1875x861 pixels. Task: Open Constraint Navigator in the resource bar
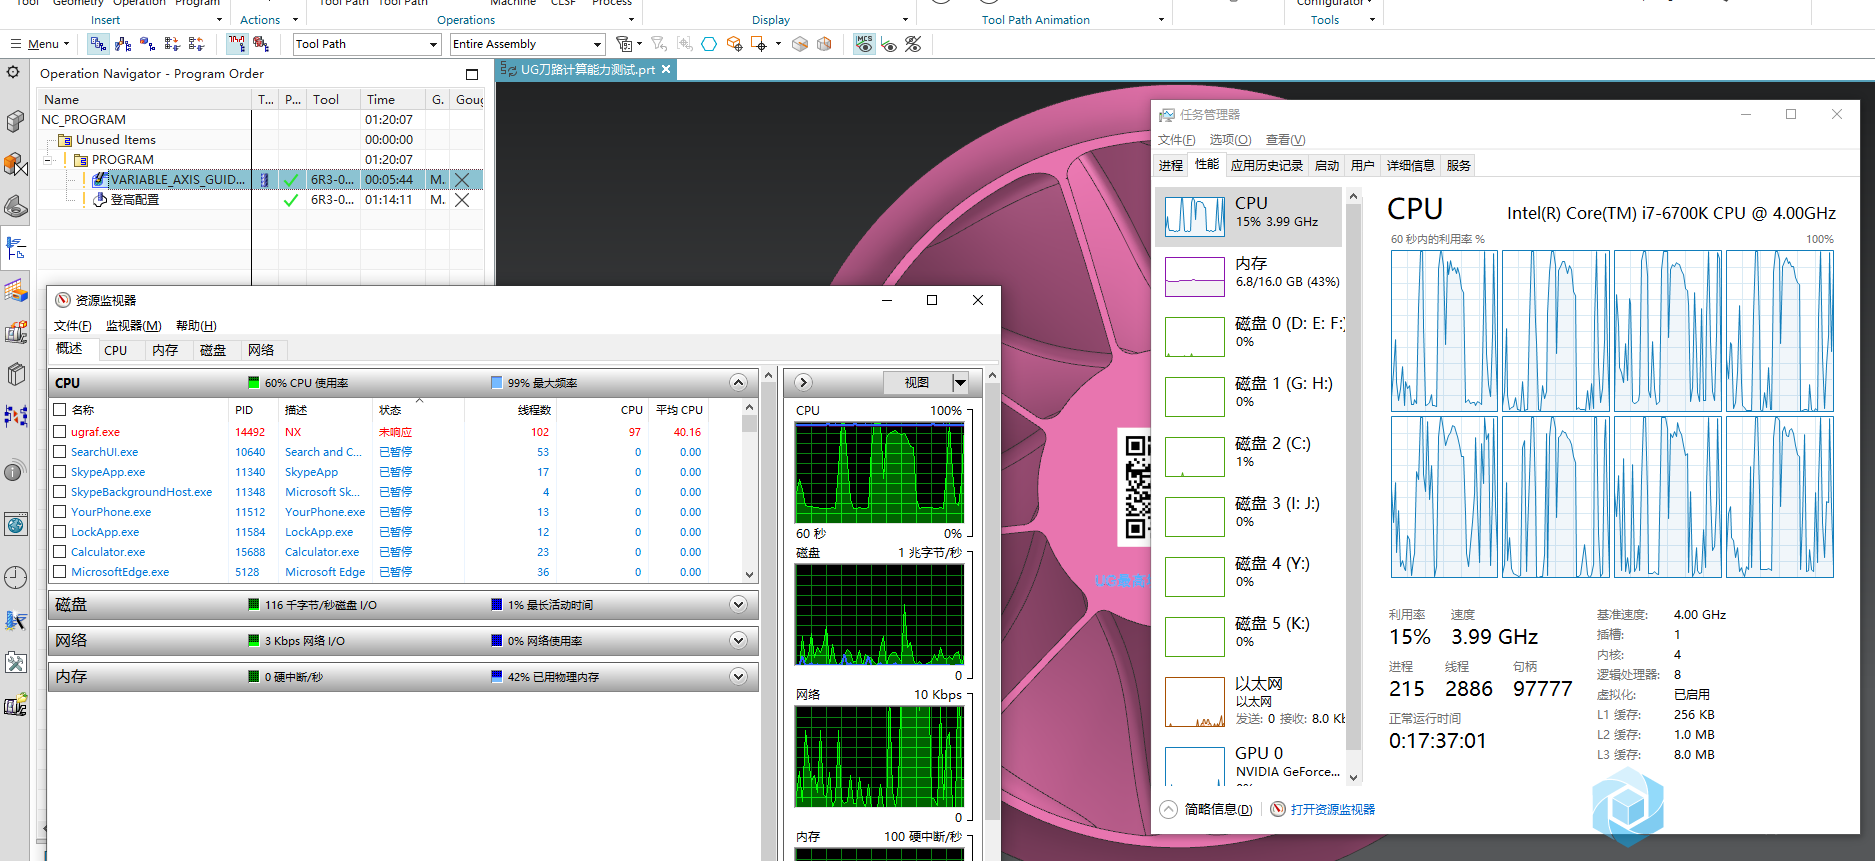pyautogui.click(x=15, y=164)
